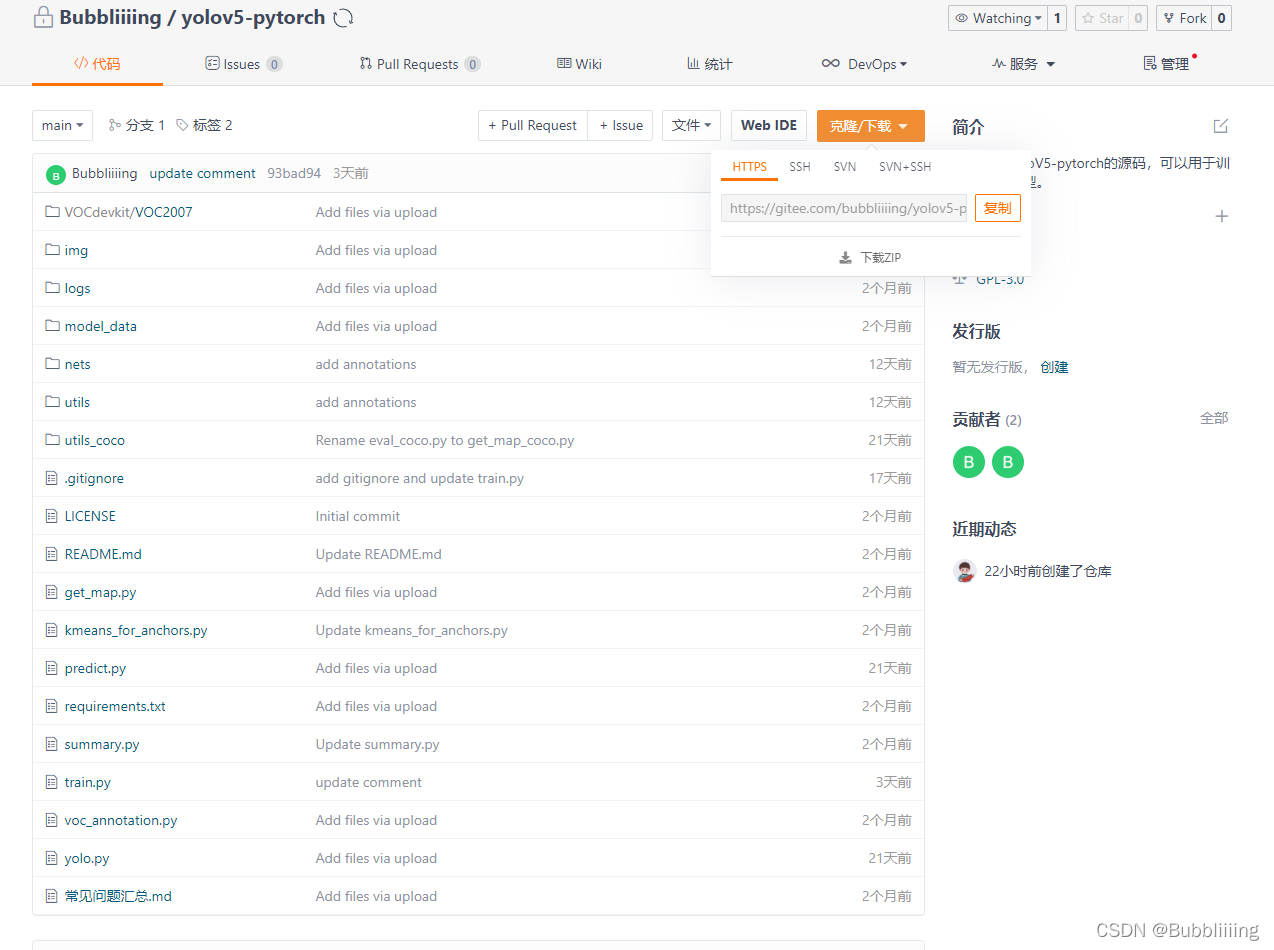Select the HTTPS clone tab
Image resolution: width=1274 pixels, height=950 pixels.
pos(749,167)
